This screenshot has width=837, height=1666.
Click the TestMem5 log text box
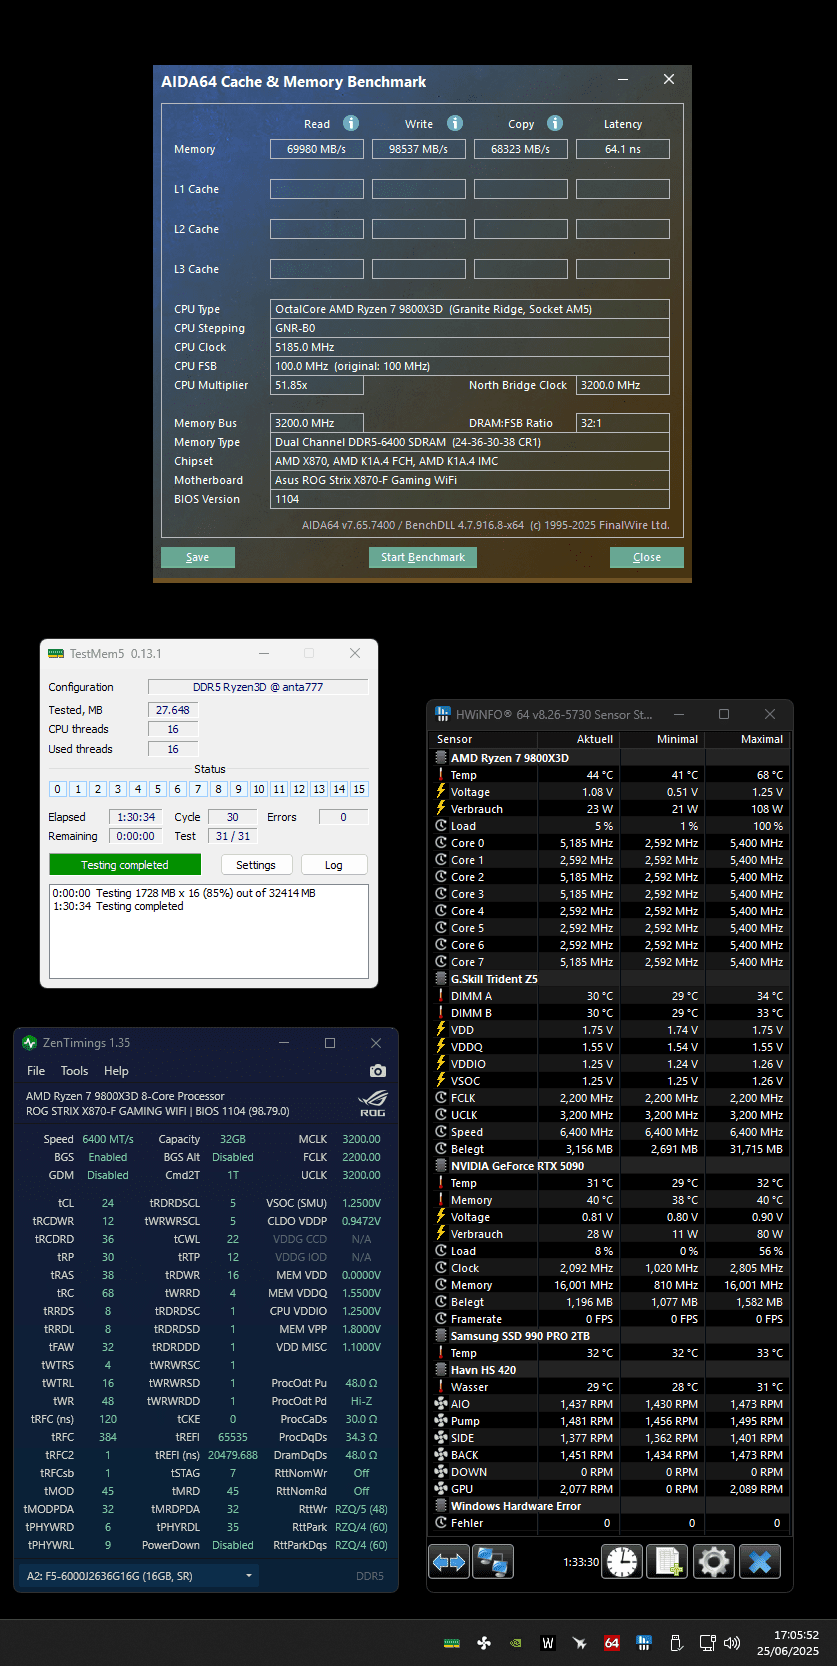pos(209,931)
